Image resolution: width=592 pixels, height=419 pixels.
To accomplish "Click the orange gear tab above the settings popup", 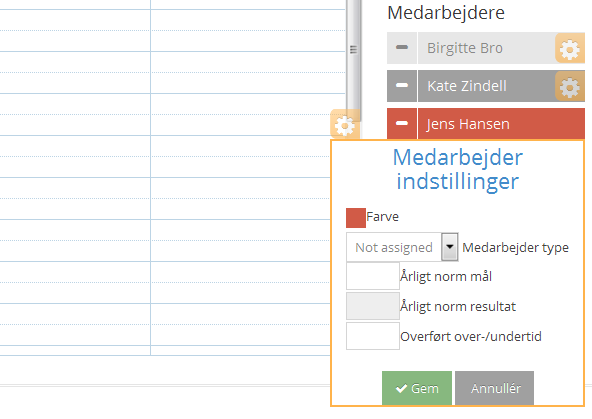I will point(345,125).
